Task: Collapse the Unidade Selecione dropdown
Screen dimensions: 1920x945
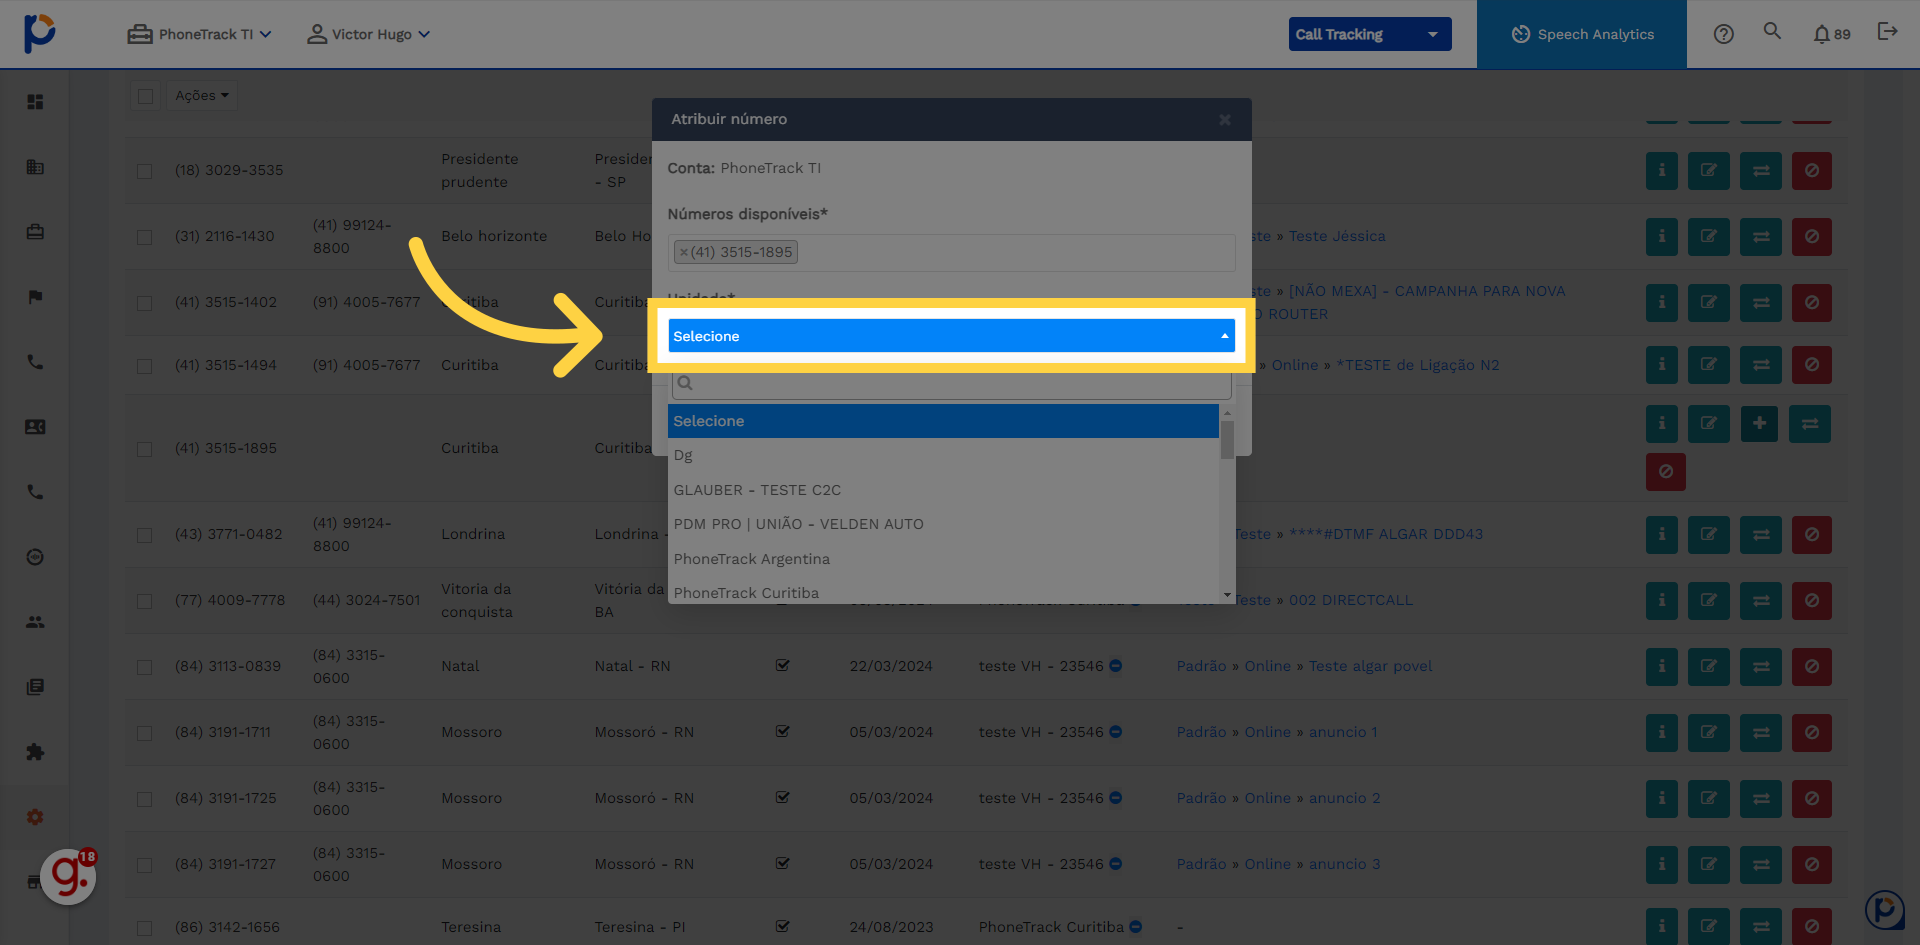Action: 951,336
